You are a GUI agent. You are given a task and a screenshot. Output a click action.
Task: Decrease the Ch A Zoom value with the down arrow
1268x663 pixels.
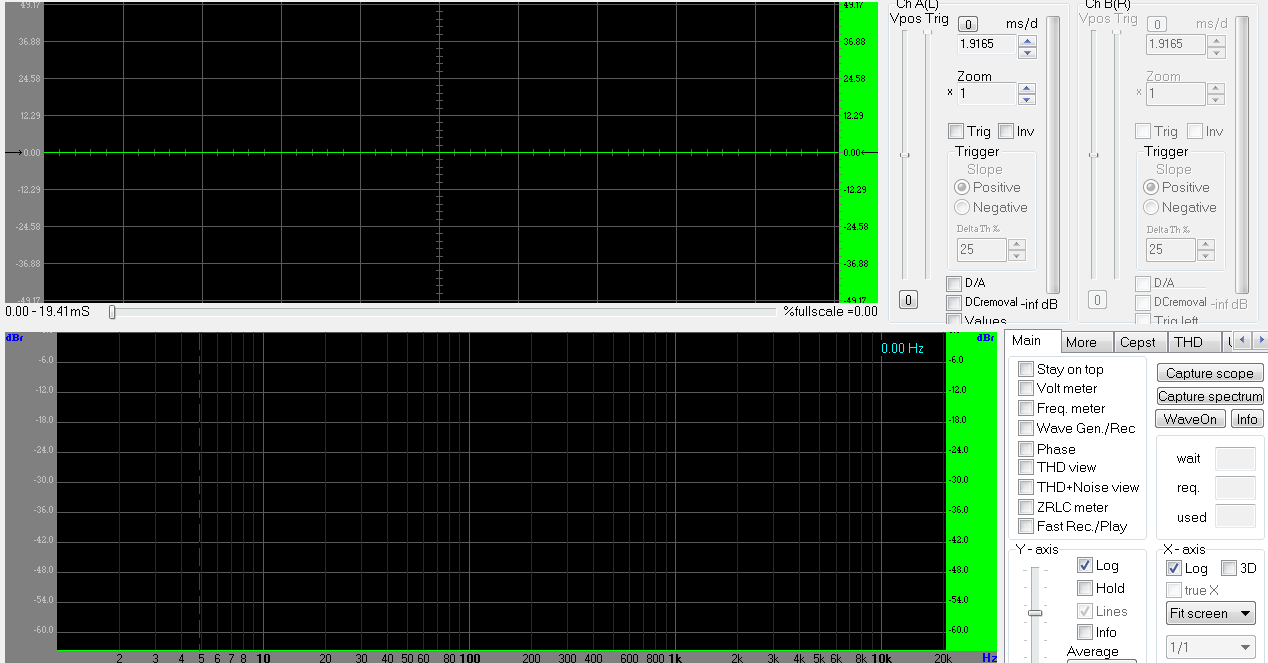click(x=1027, y=99)
